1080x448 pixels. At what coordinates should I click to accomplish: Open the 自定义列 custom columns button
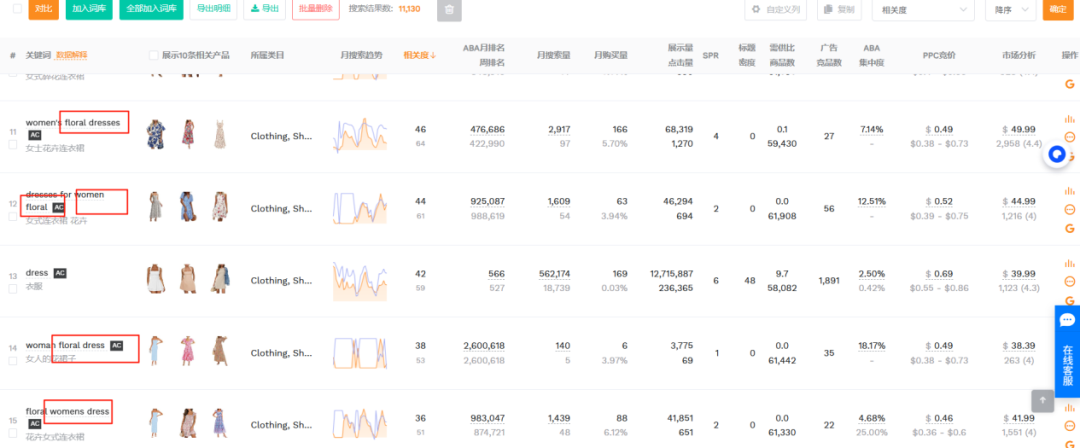click(775, 10)
